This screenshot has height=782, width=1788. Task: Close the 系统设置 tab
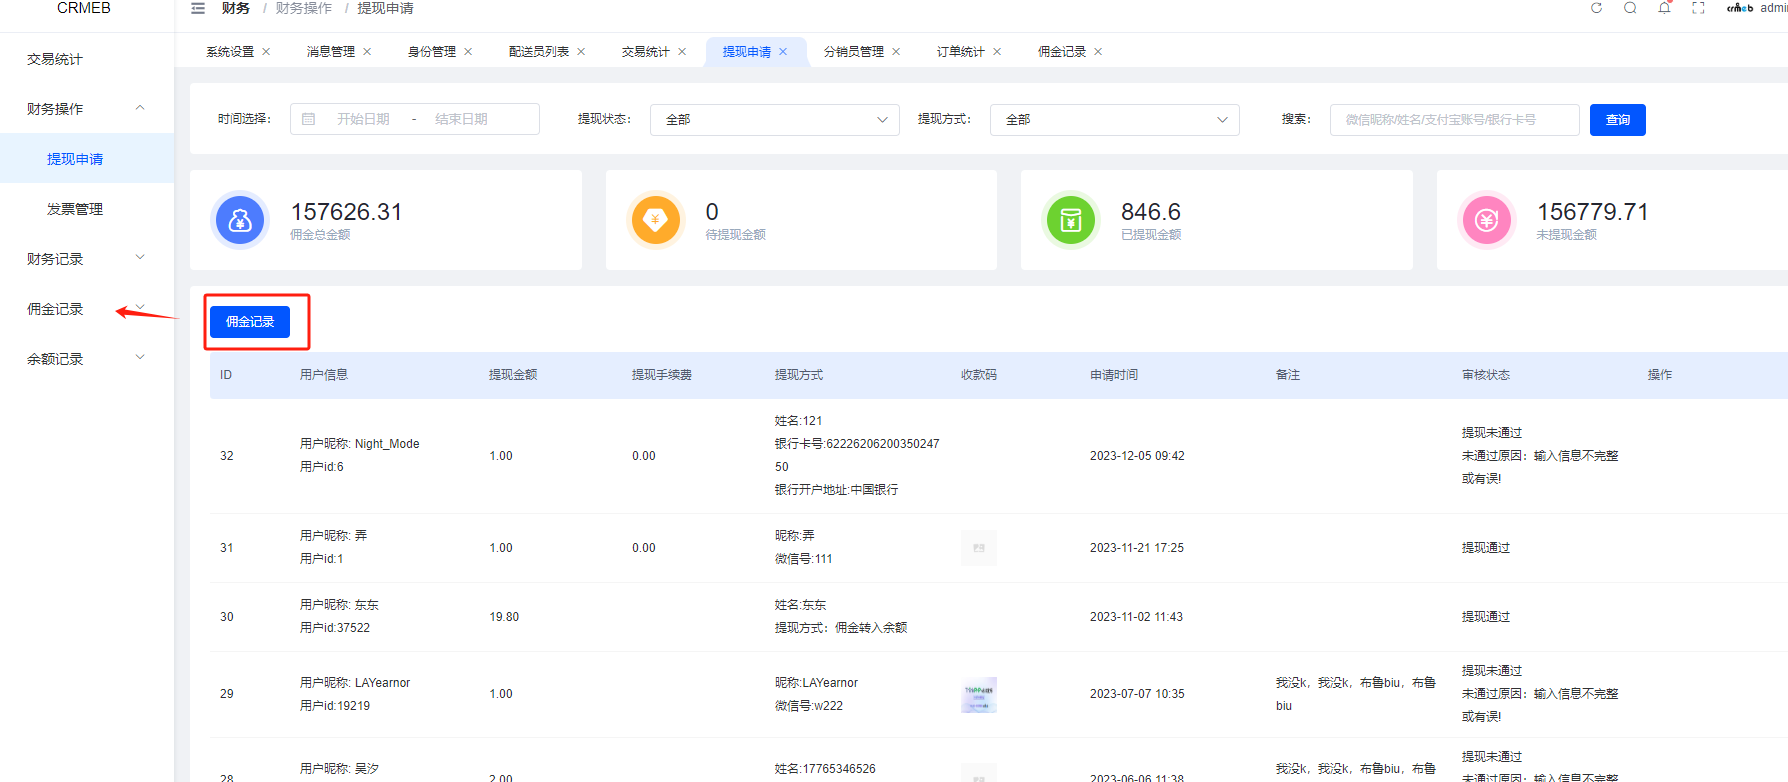(266, 52)
